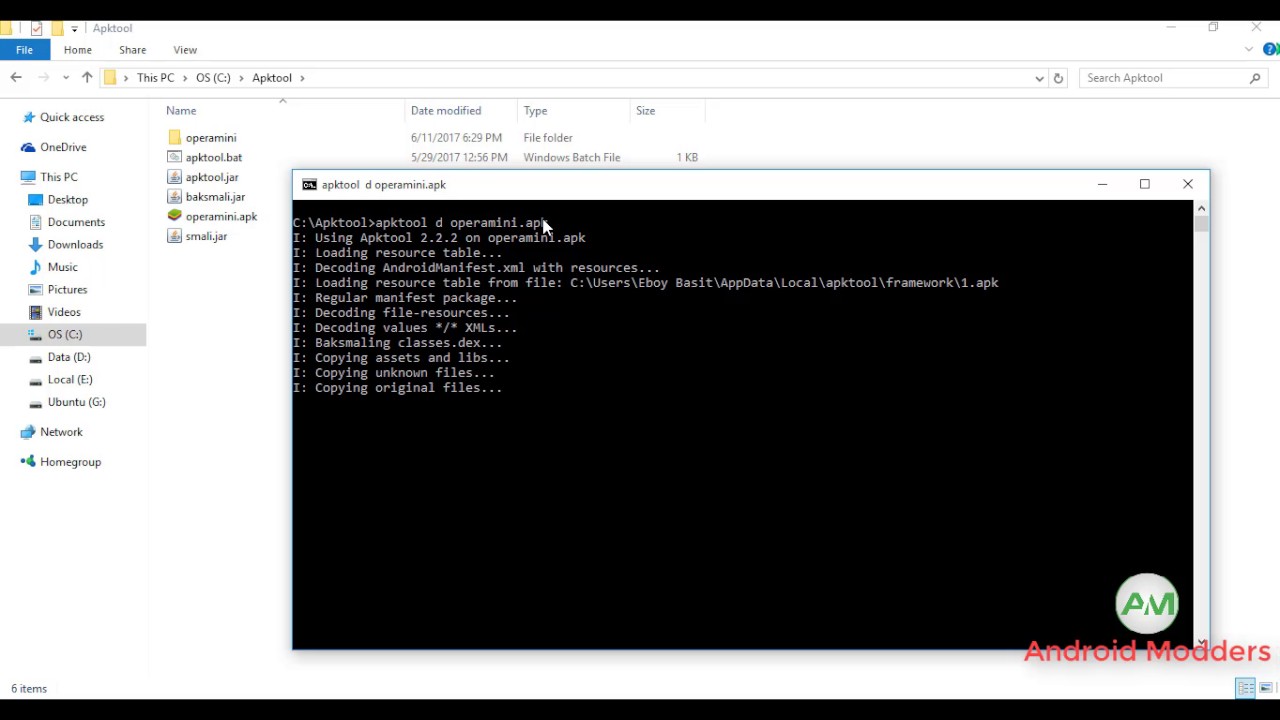Open Local (E:) drive
Screen dimensions: 1280x720
pyautogui.click(x=70, y=380)
